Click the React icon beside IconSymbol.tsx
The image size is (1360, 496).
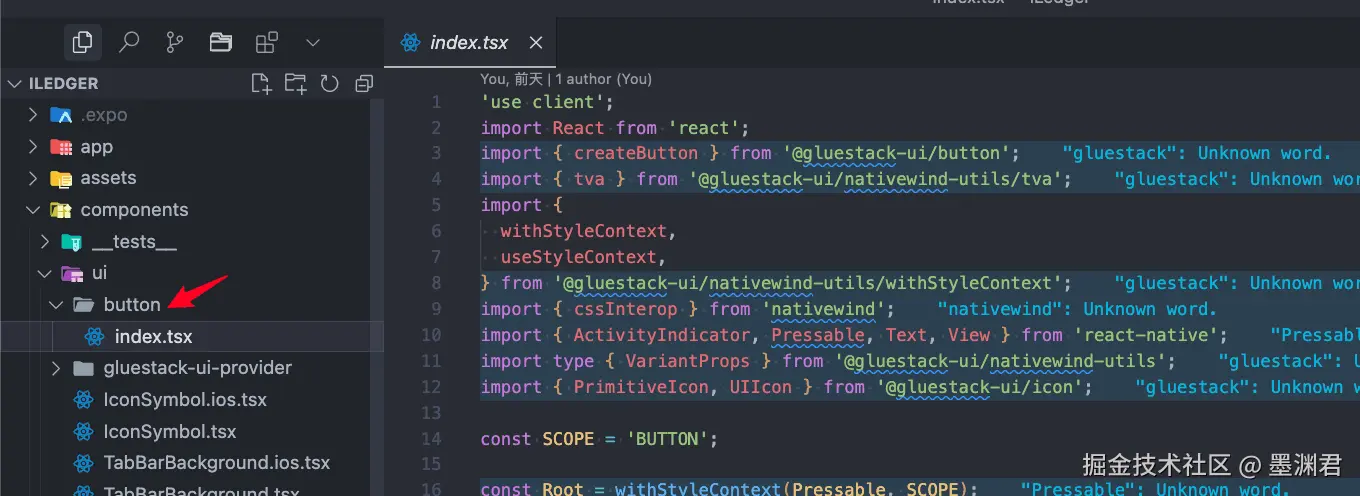click(84, 432)
